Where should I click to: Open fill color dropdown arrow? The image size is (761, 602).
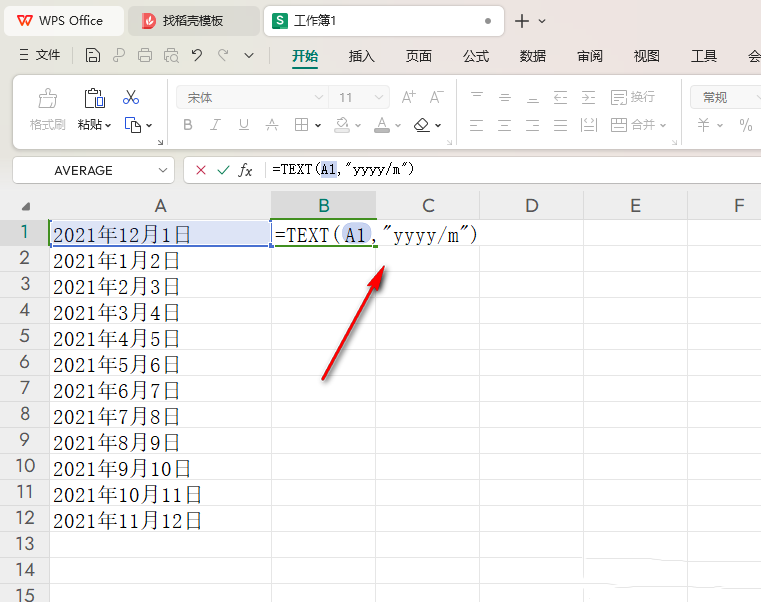coord(358,126)
